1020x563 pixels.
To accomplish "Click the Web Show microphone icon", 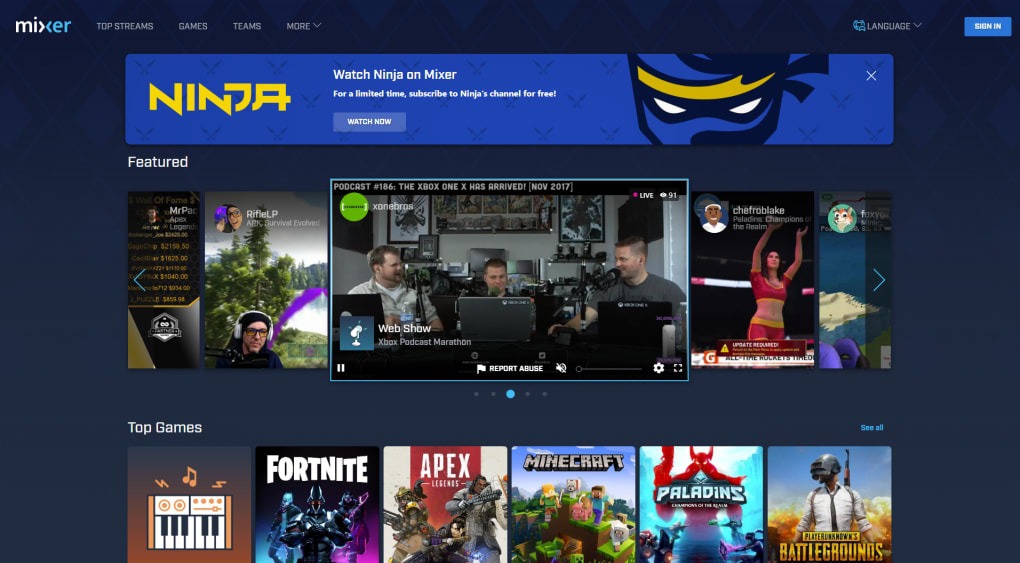I will (356, 333).
